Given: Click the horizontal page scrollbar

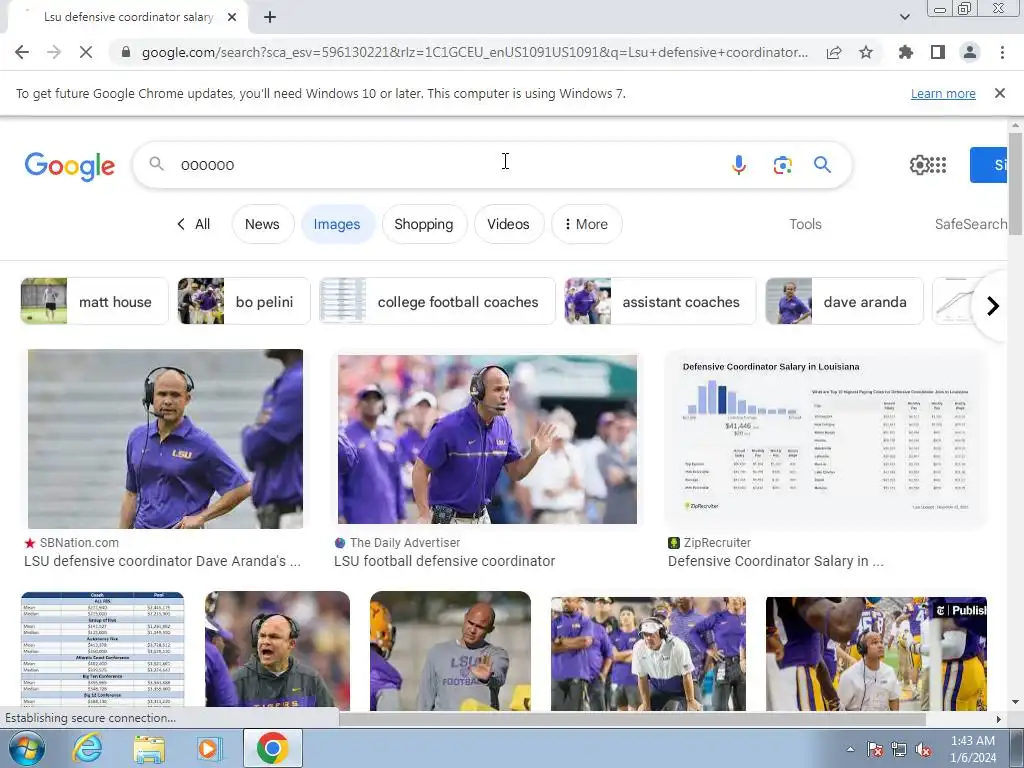Looking at the screenshot, I should pyautogui.click(x=632, y=719).
